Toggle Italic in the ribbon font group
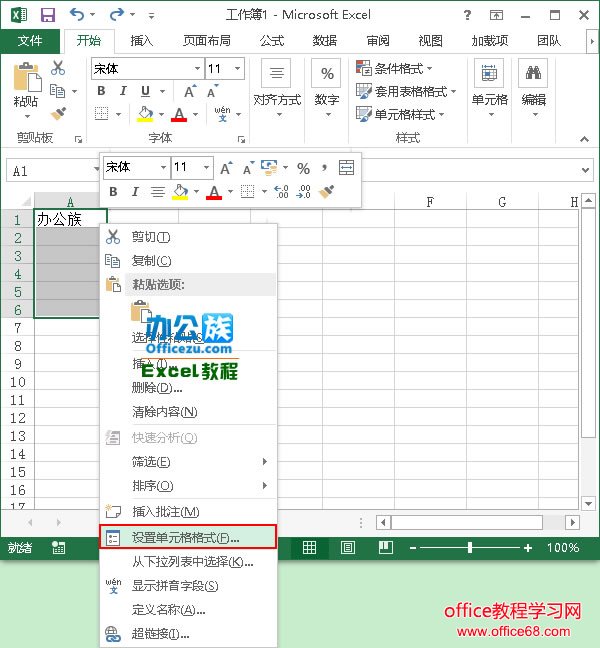Viewport: 600px width, 648px height. pyautogui.click(x=123, y=91)
